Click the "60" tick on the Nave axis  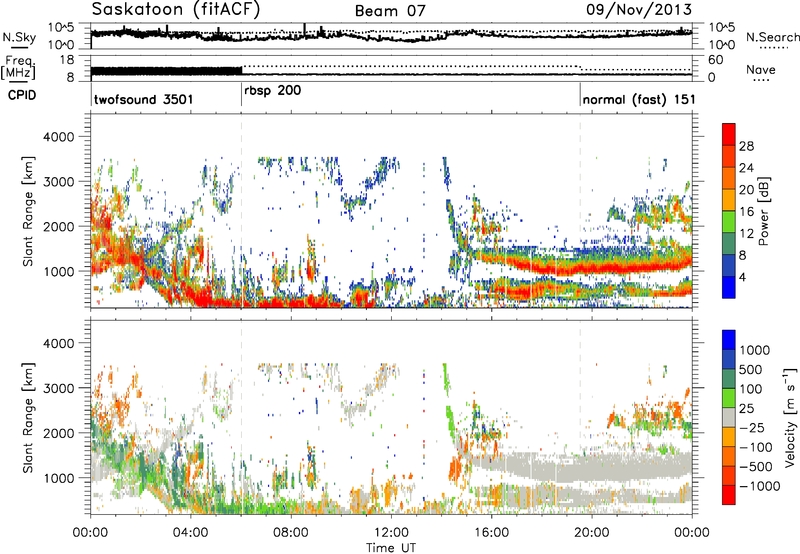pos(715,60)
